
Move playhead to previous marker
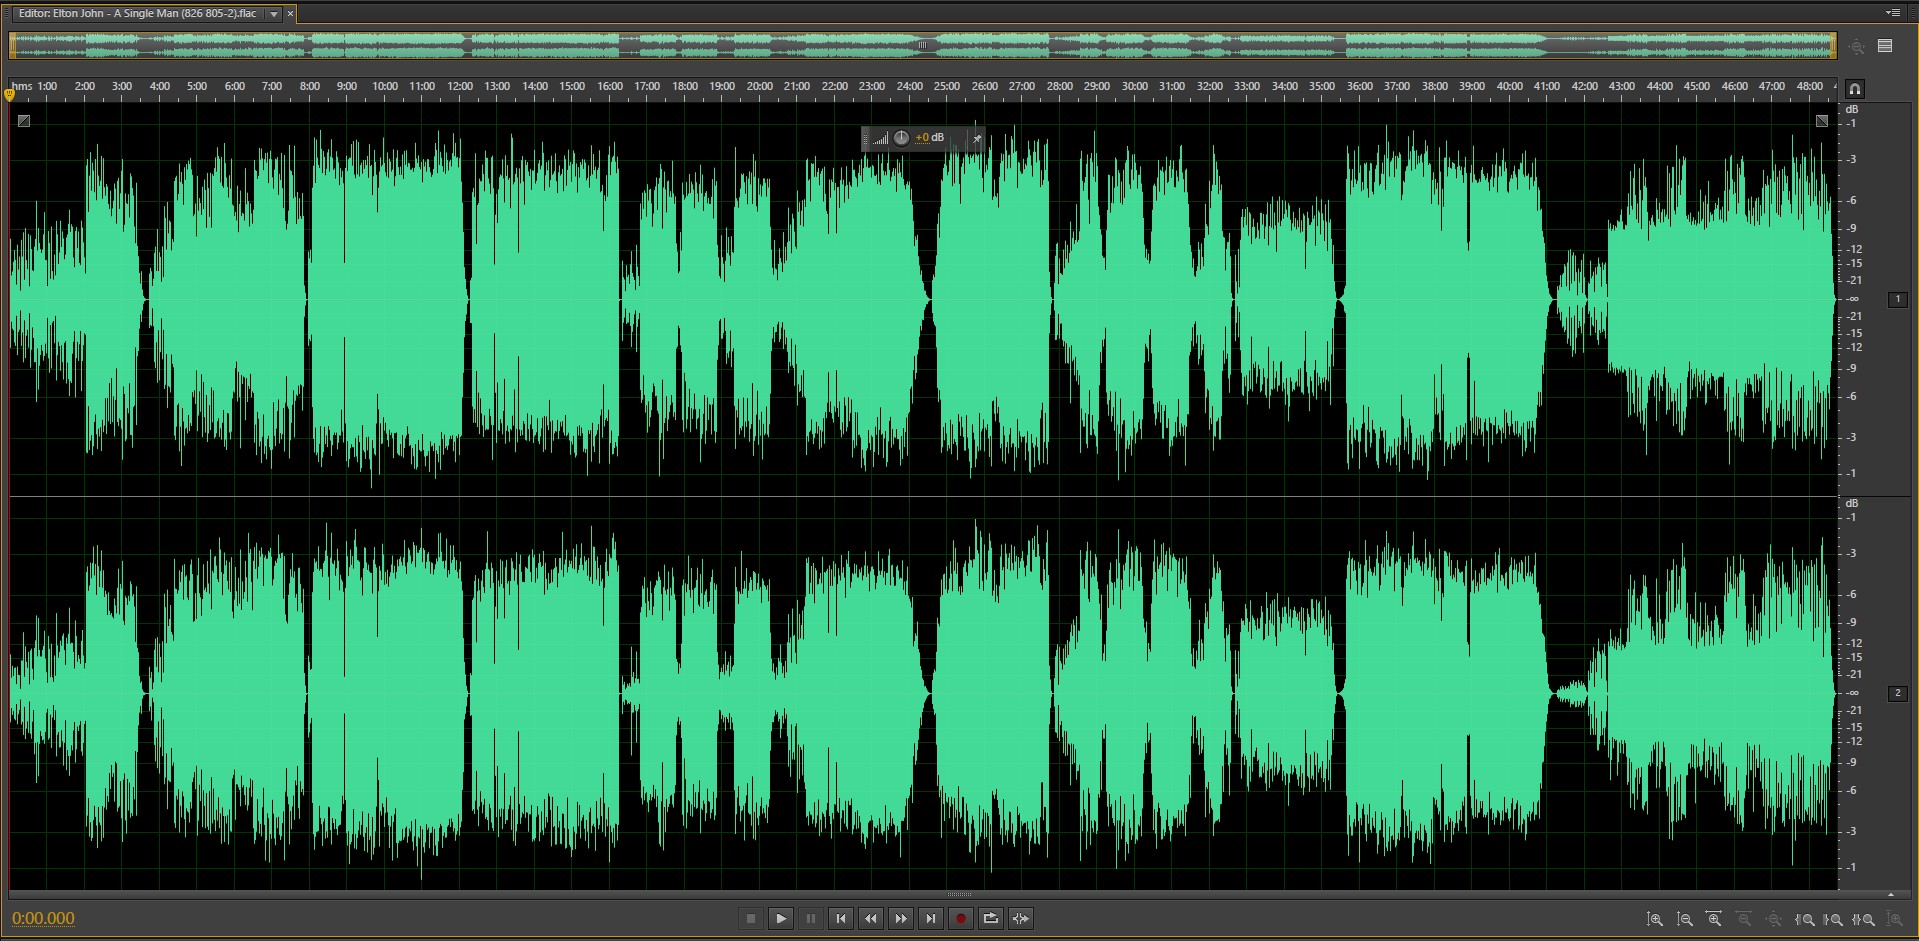[840, 918]
